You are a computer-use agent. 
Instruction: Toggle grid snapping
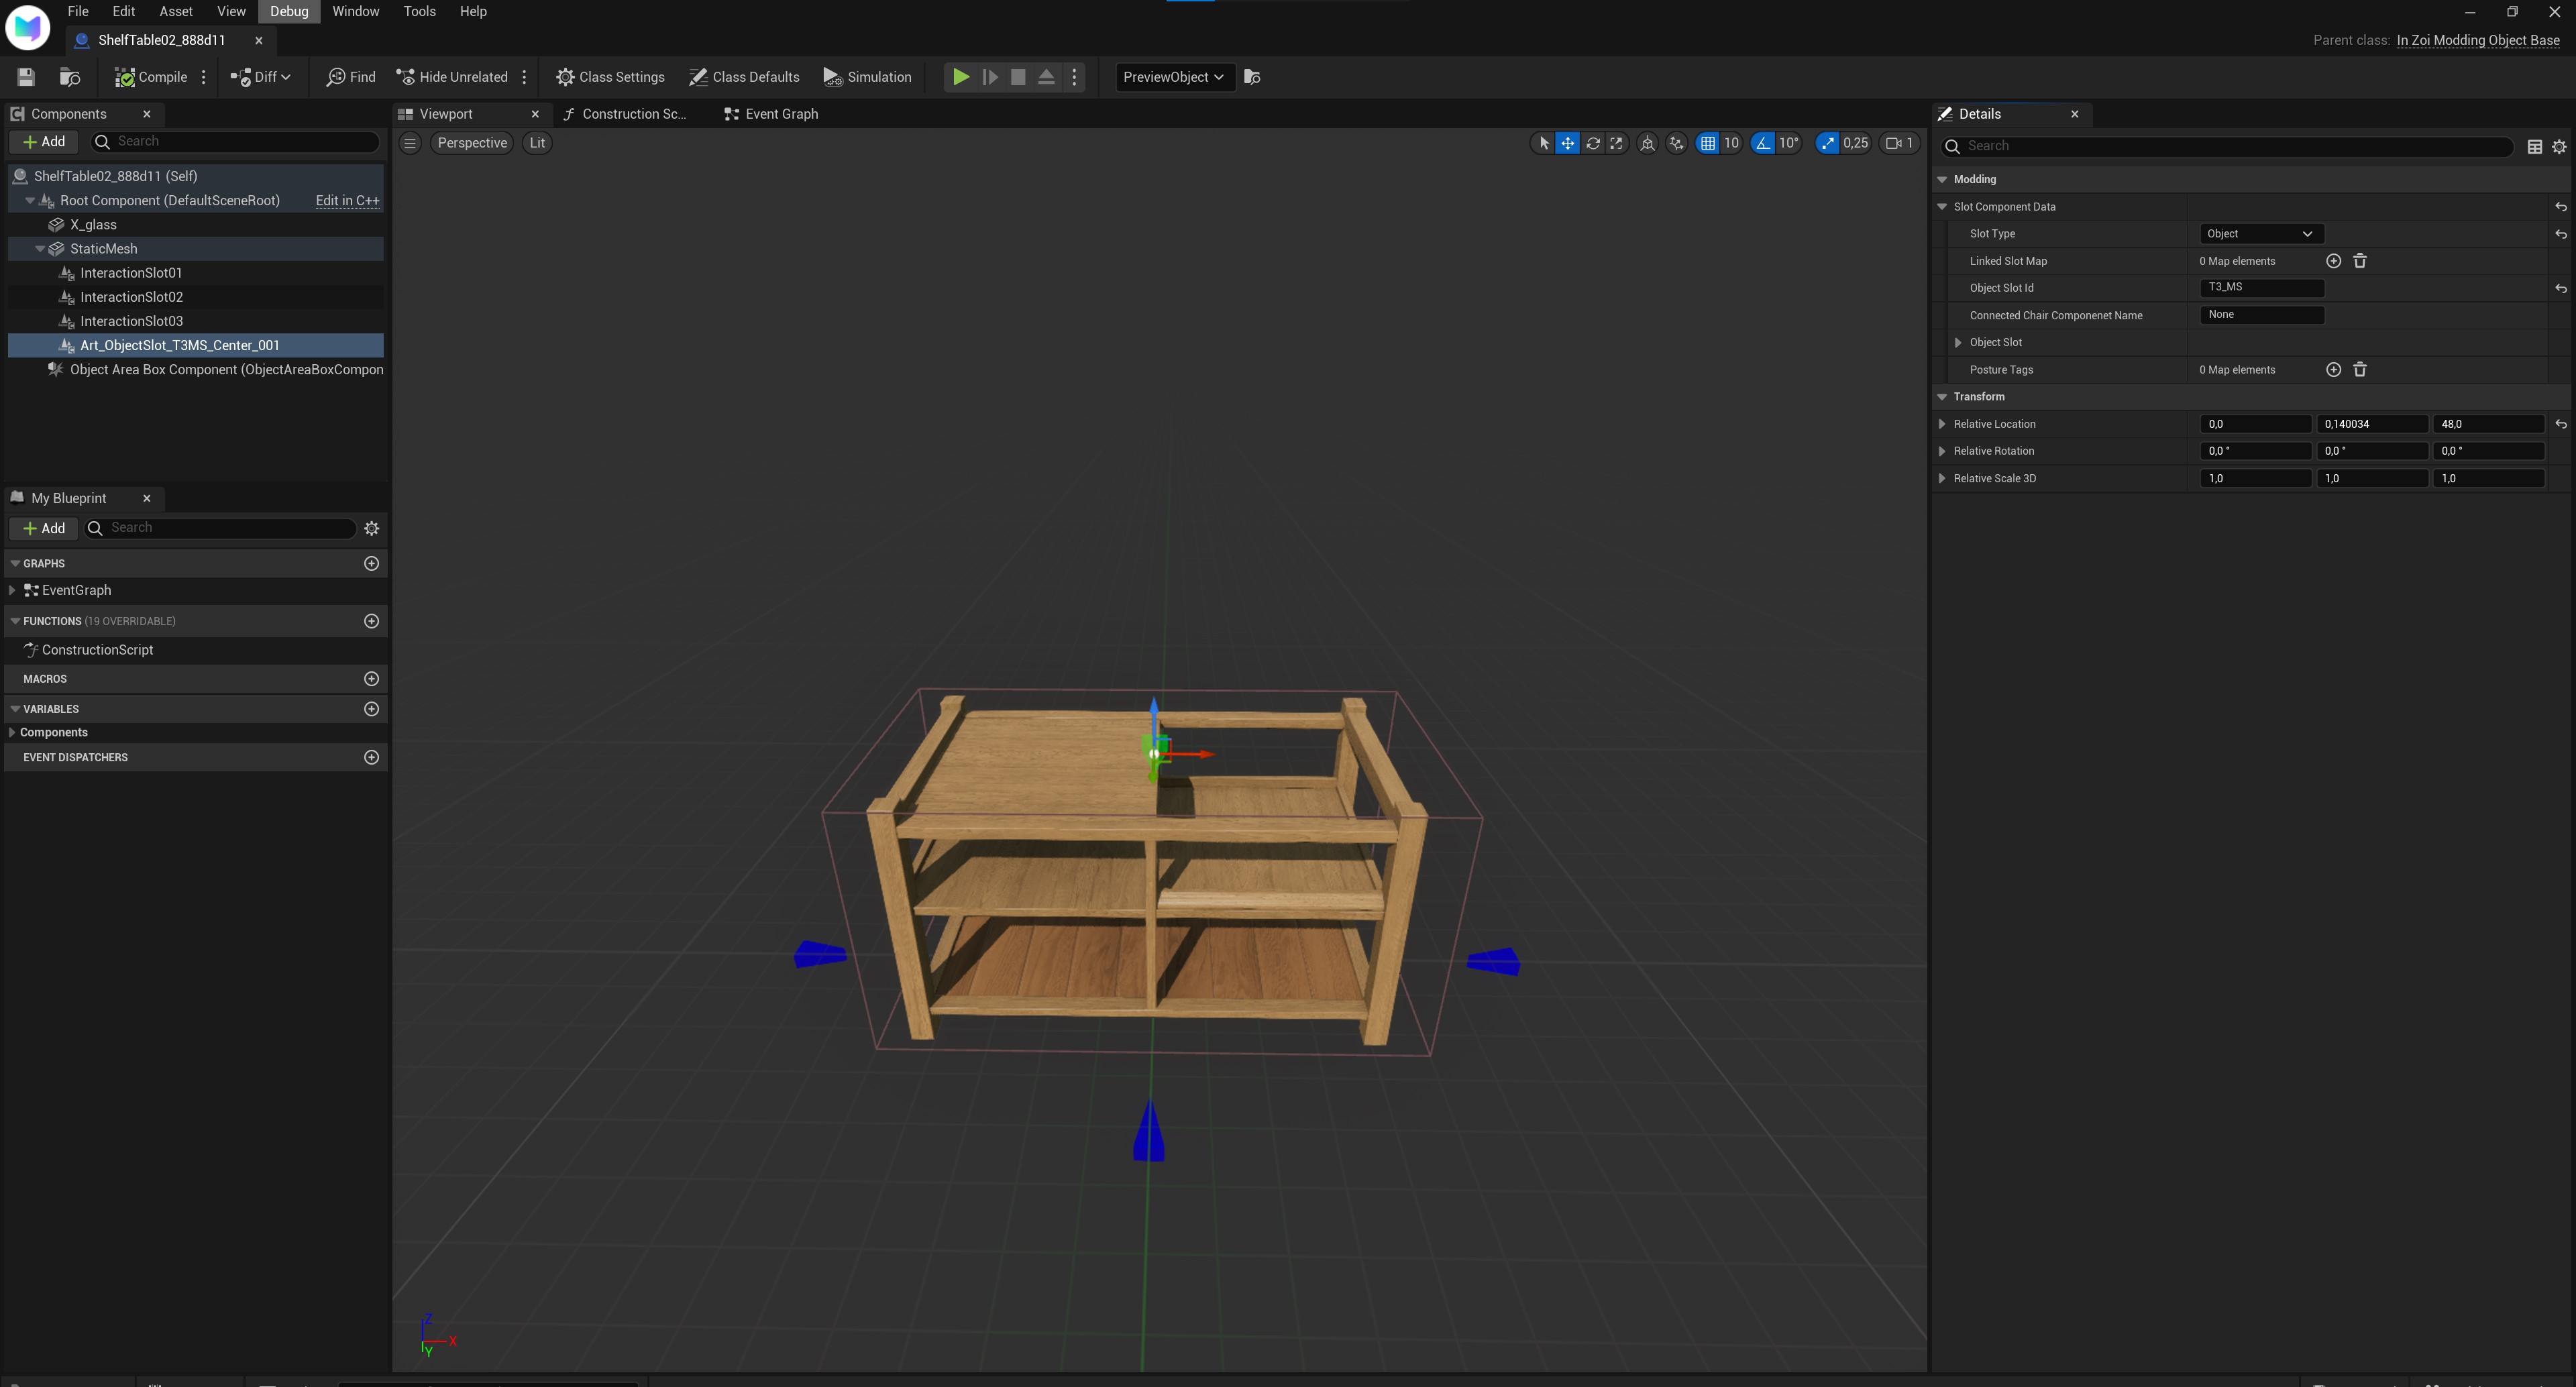[x=1707, y=143]
